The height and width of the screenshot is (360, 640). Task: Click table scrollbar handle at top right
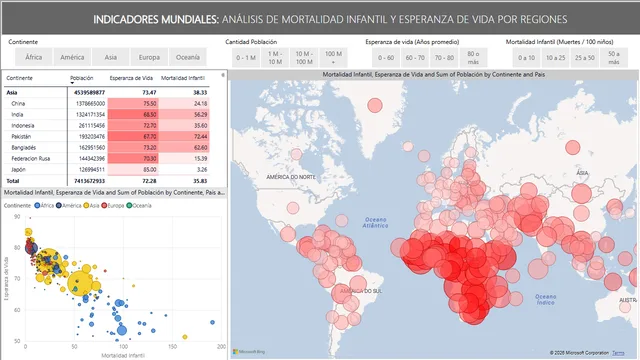click(x=223, y=75)
